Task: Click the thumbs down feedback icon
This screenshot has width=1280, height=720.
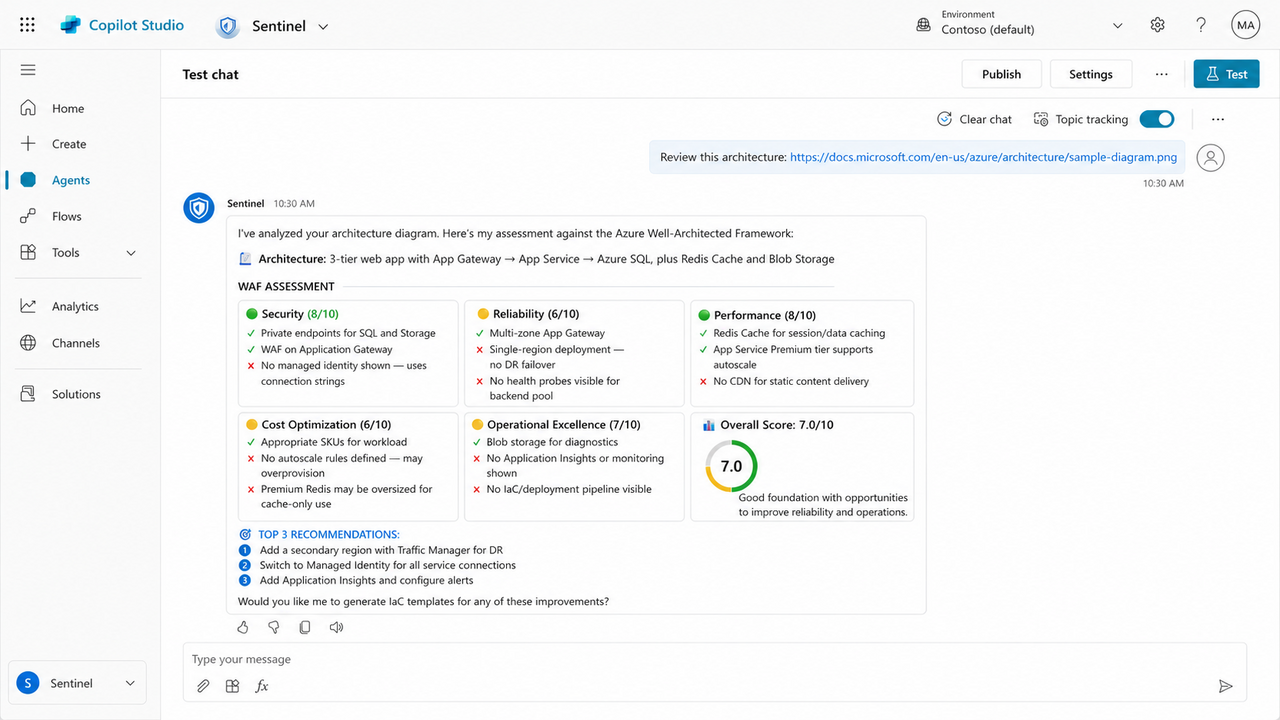Action: pos(274,628)
